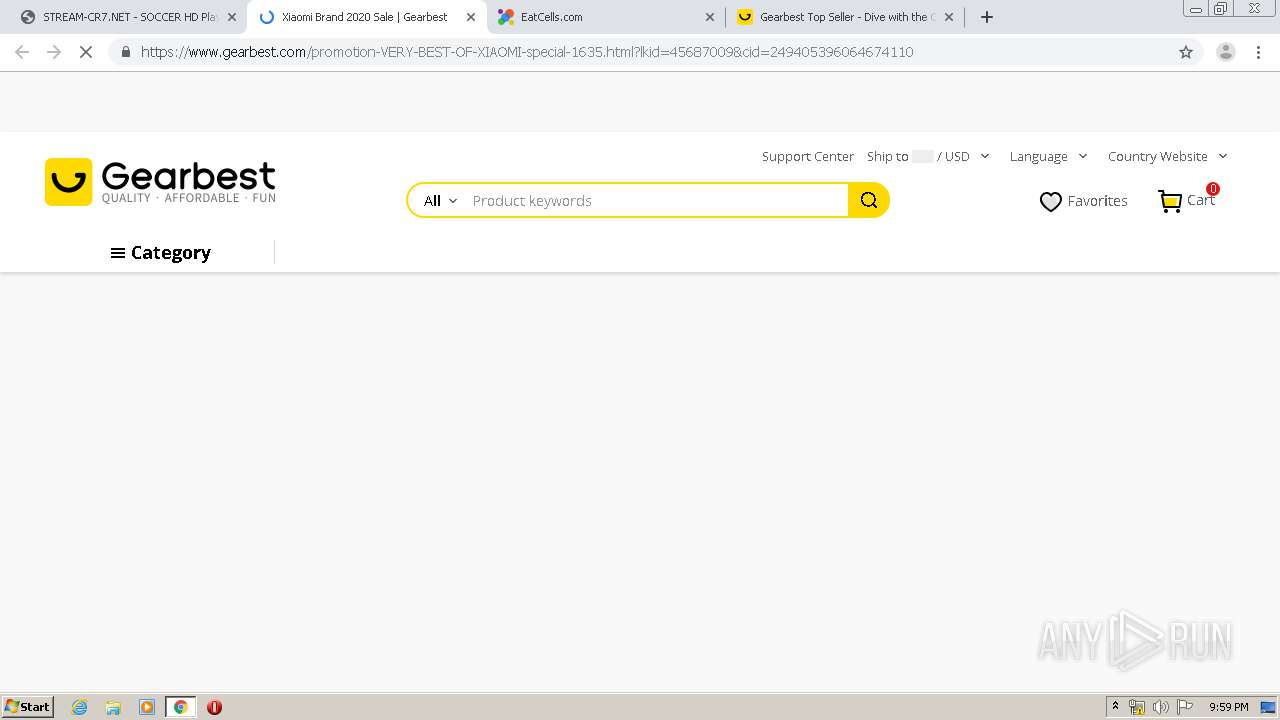
Task: Open Windows Explorer folder in taskbar
Action: click(113, 707)
